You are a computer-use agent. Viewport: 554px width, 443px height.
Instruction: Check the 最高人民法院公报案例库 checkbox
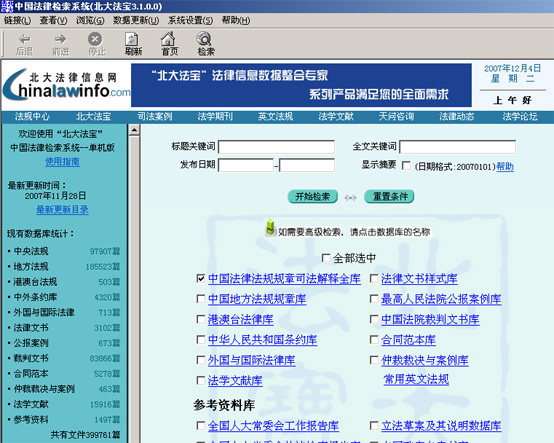pyautogui.click(x=374, y=299)
